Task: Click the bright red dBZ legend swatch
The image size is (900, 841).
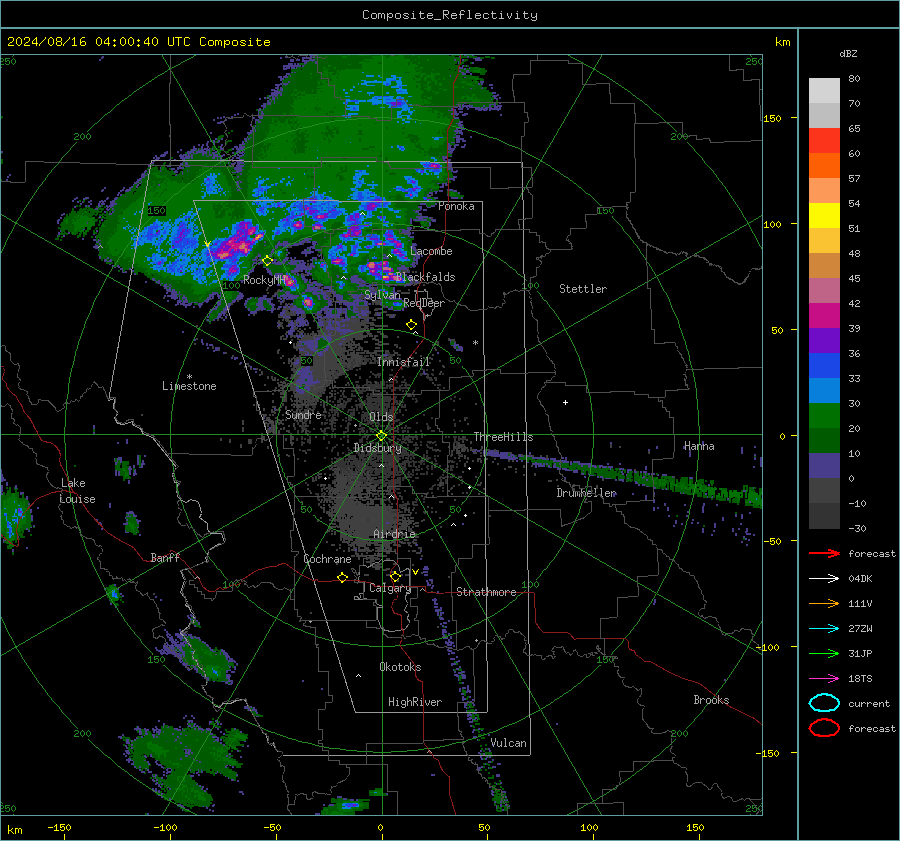Action: coord(824,141)
